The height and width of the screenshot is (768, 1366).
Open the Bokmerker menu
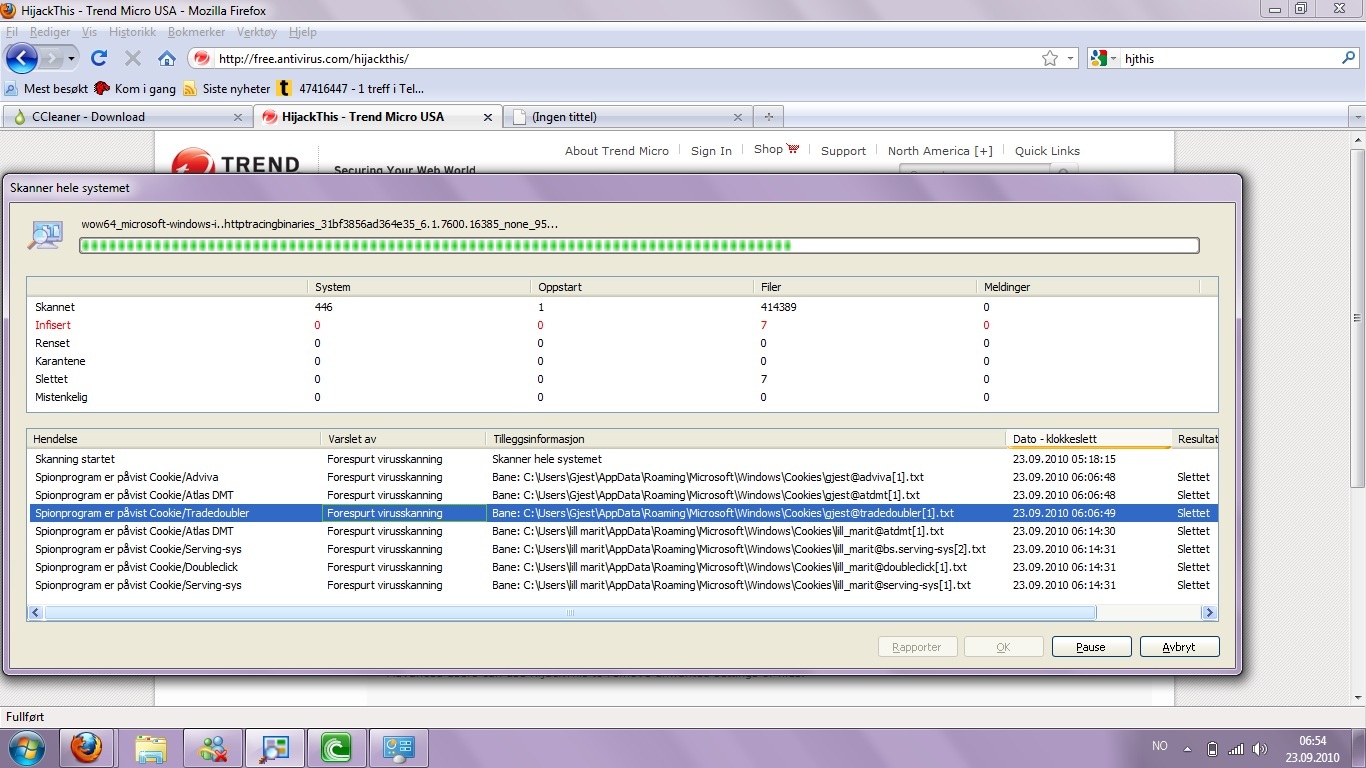pos(196,32)
